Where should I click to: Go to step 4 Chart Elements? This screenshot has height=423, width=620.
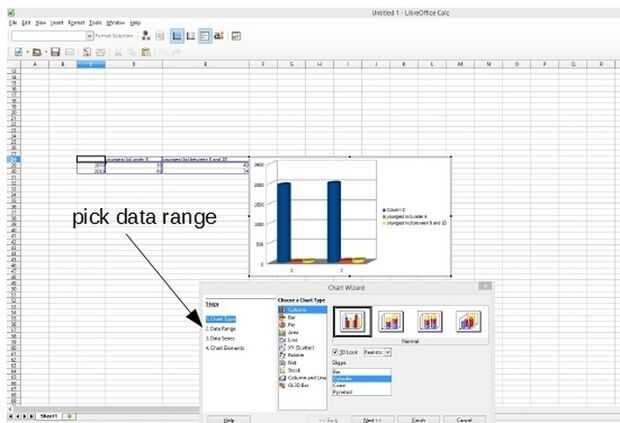[x=225, y=348]
